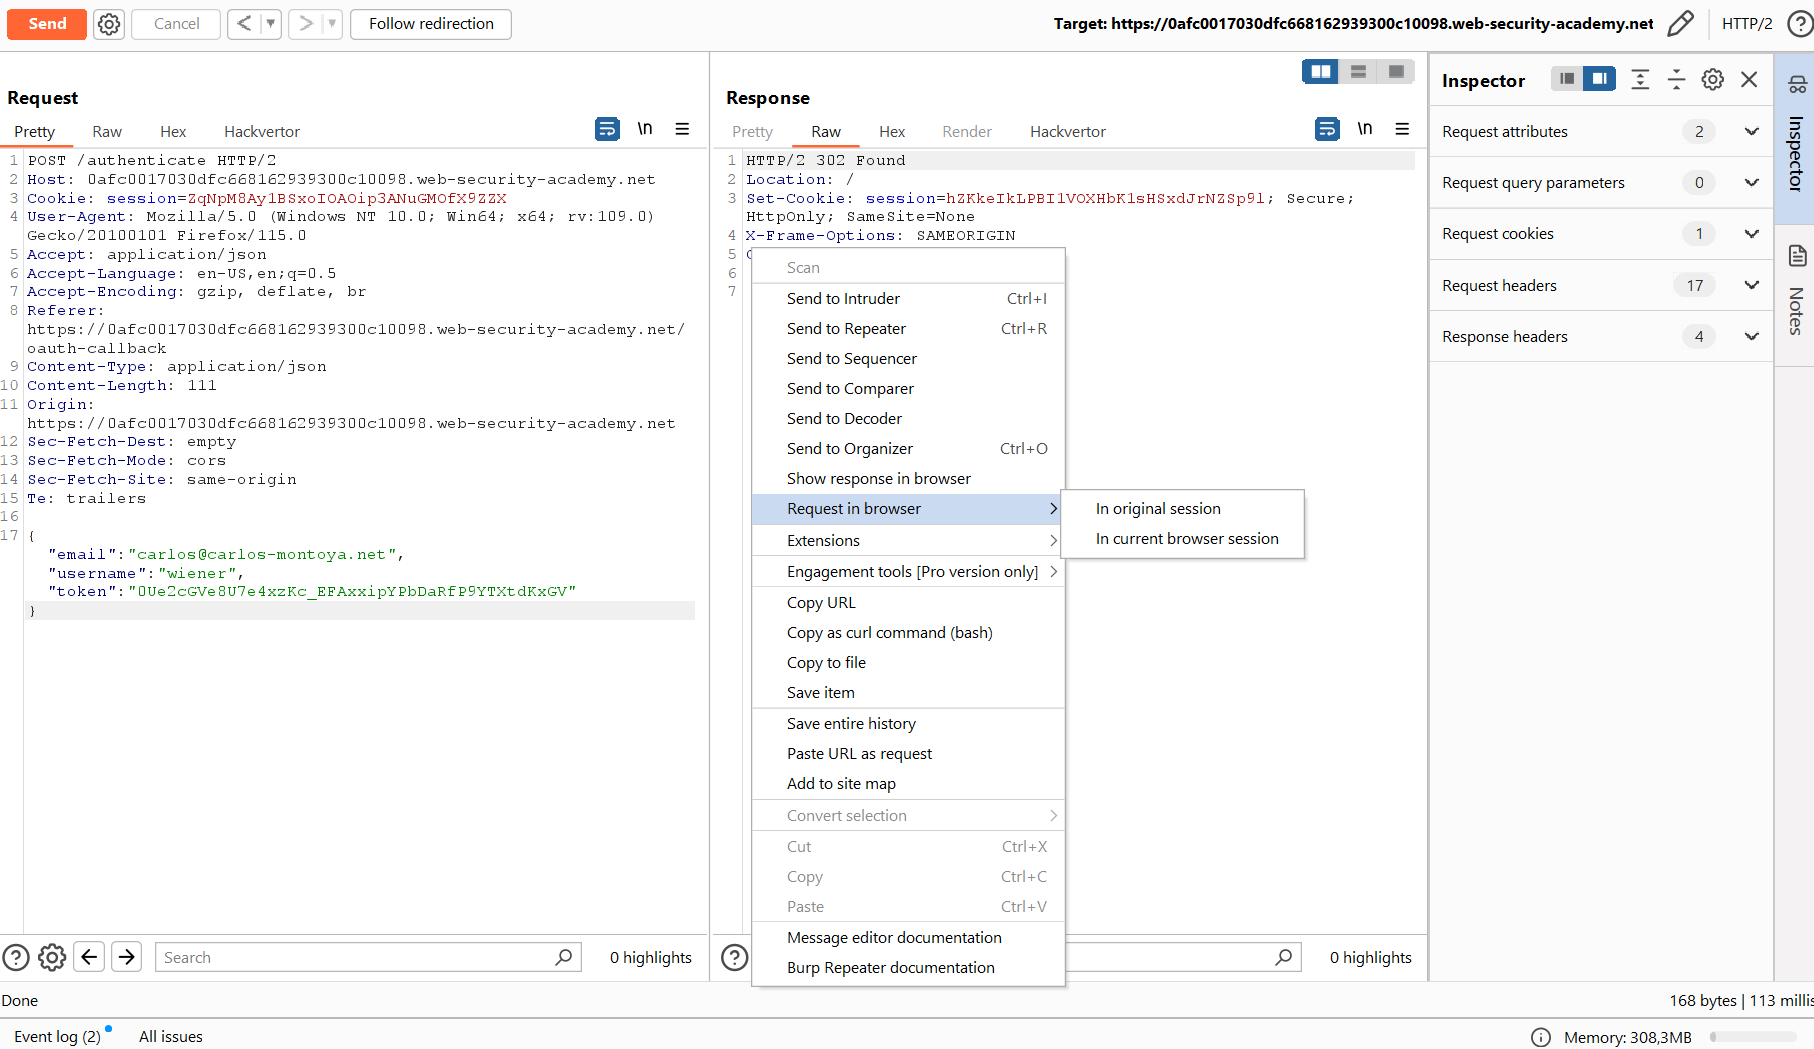Toggle word wrap icon in Request panel
Screen dimensions: 1814x1049
tap(607, 129)
